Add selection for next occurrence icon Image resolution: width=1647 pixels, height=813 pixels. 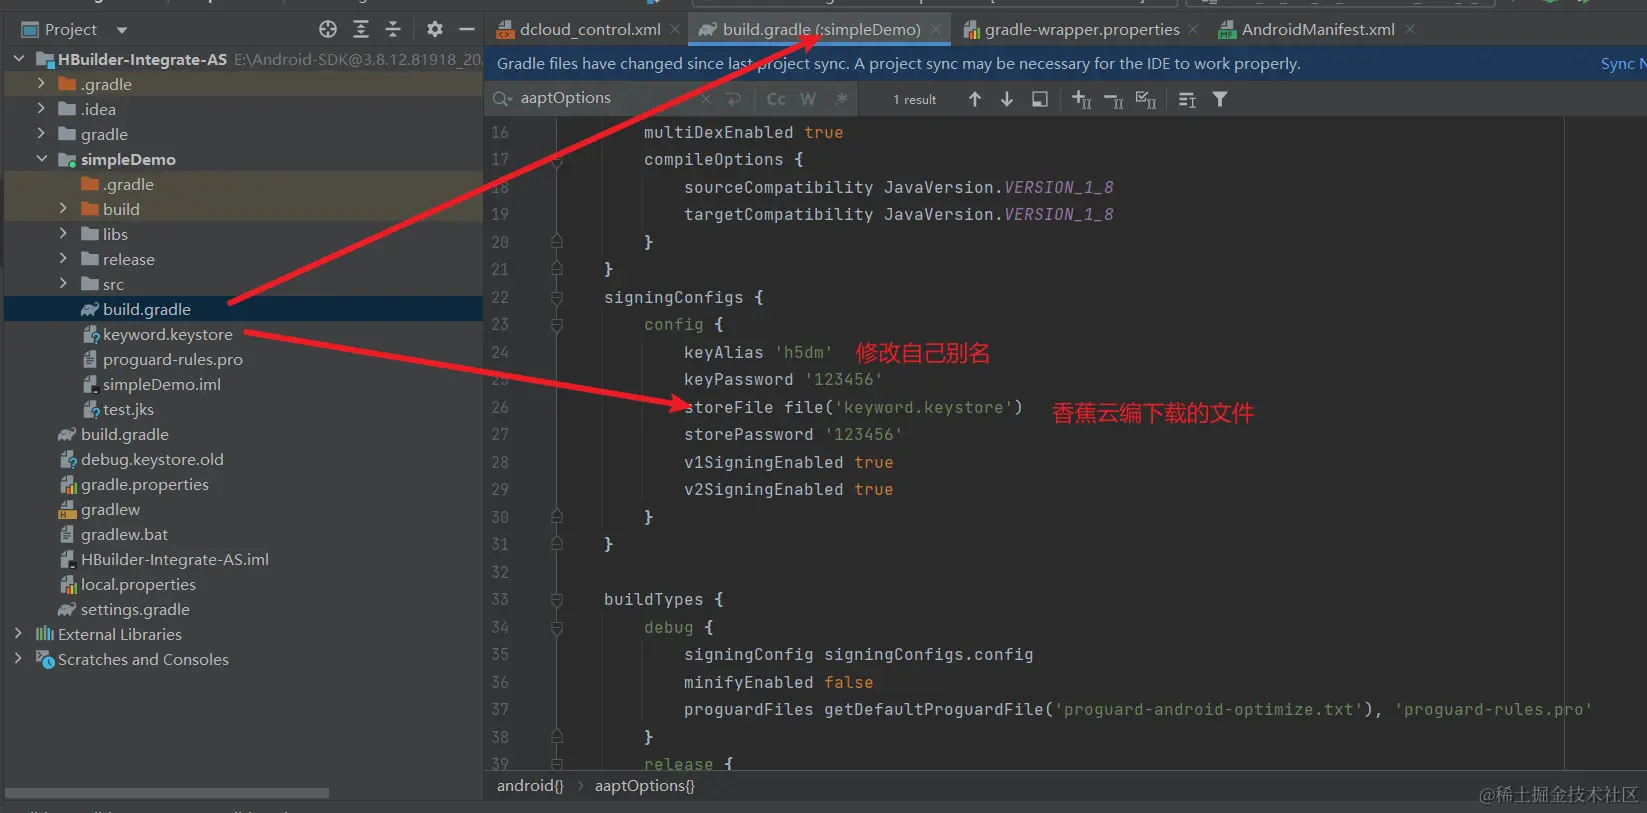point(1081,99)
